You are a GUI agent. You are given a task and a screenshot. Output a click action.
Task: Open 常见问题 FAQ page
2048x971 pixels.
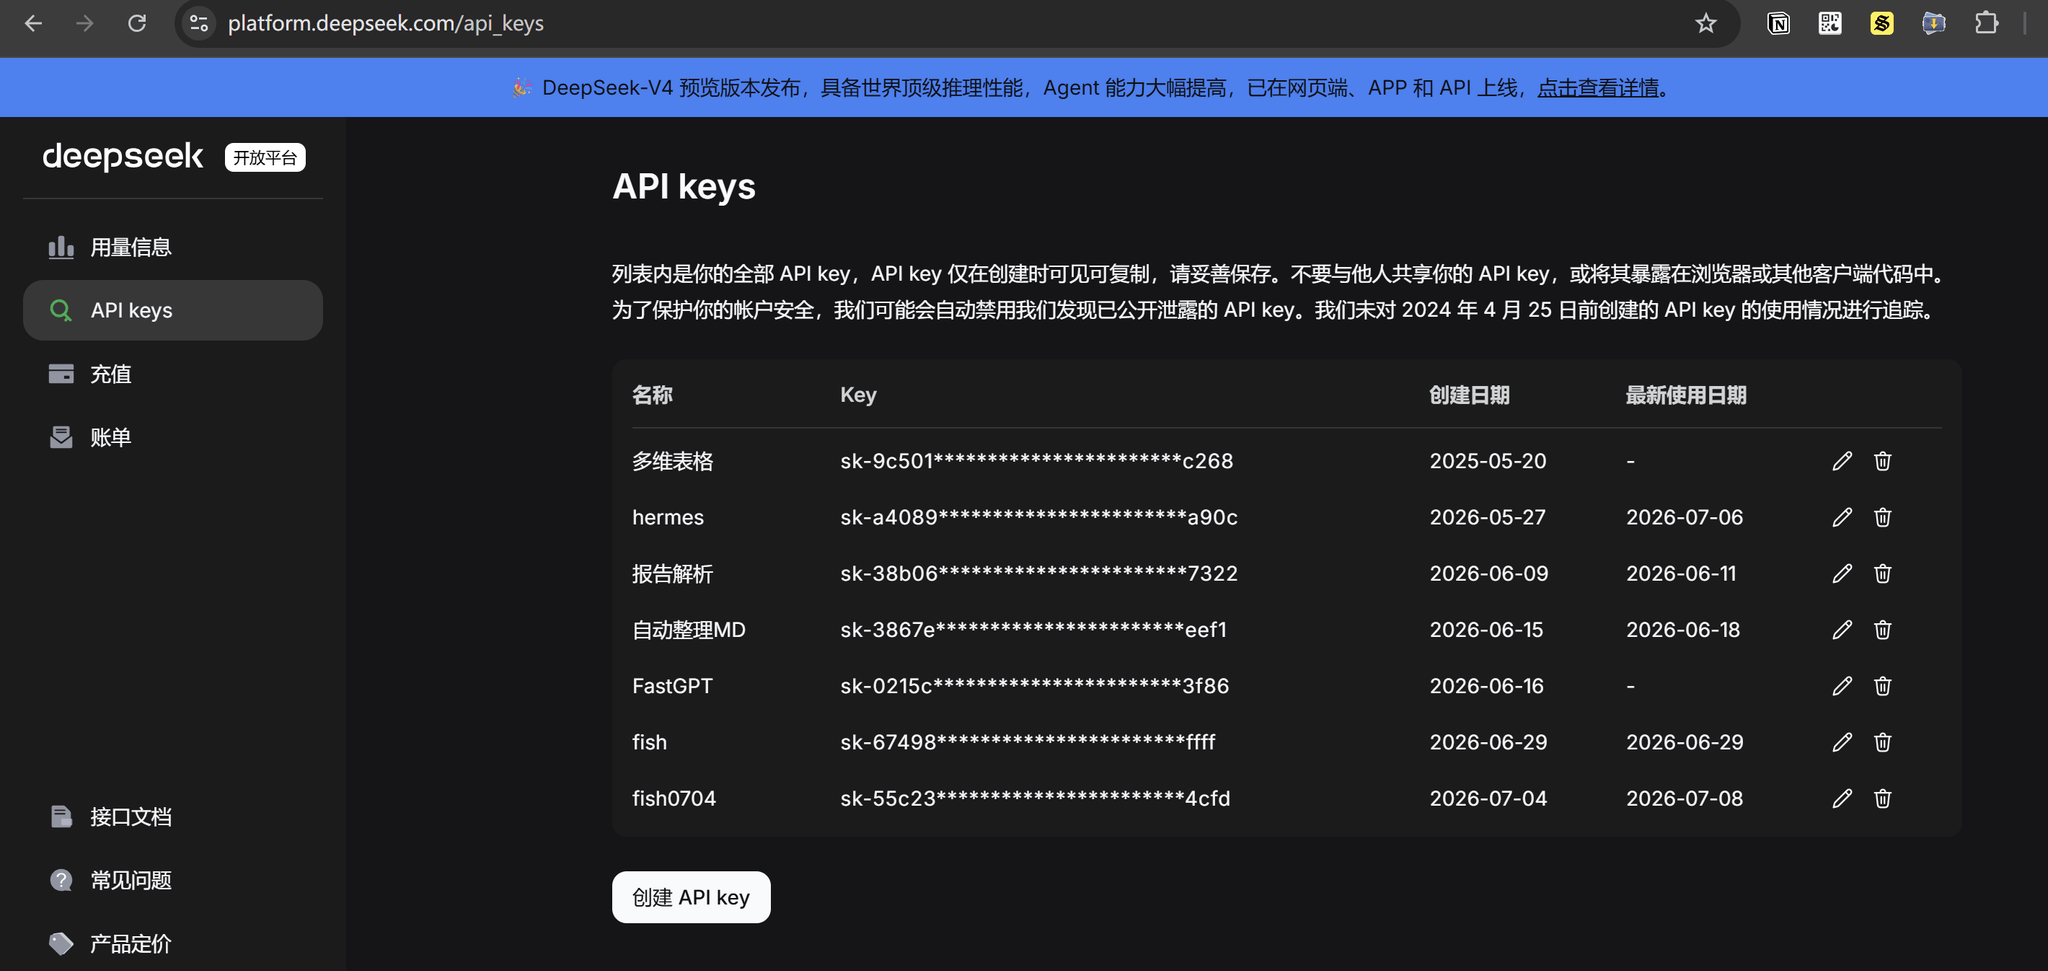pos(173,880)
